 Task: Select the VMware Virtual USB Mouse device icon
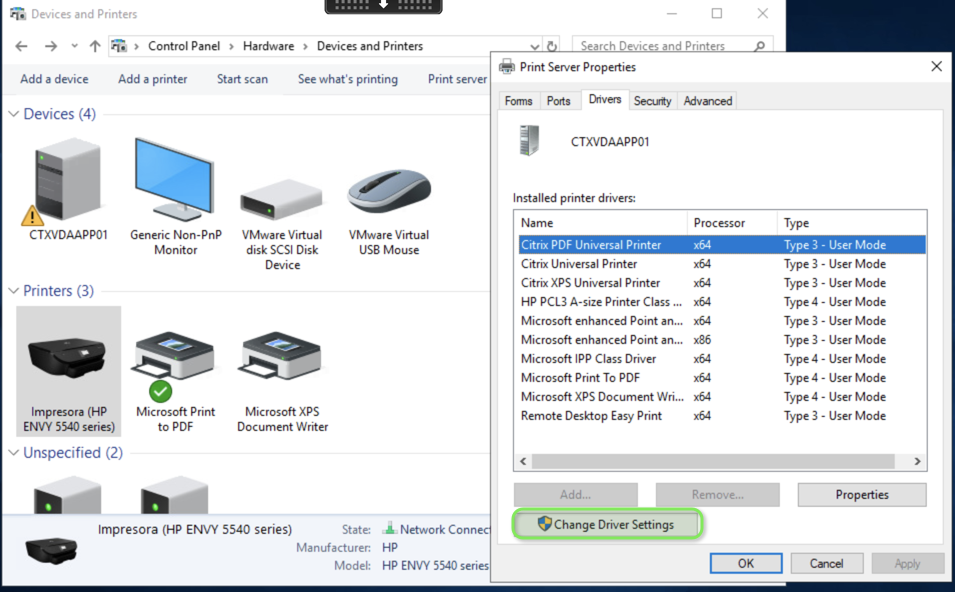click(x=388, y=190)
